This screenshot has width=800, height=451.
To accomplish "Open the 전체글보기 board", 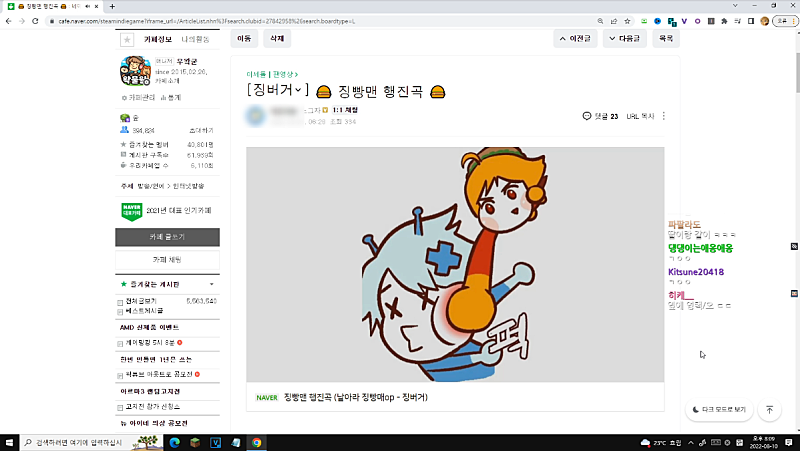I will click(x=141, y=301).
